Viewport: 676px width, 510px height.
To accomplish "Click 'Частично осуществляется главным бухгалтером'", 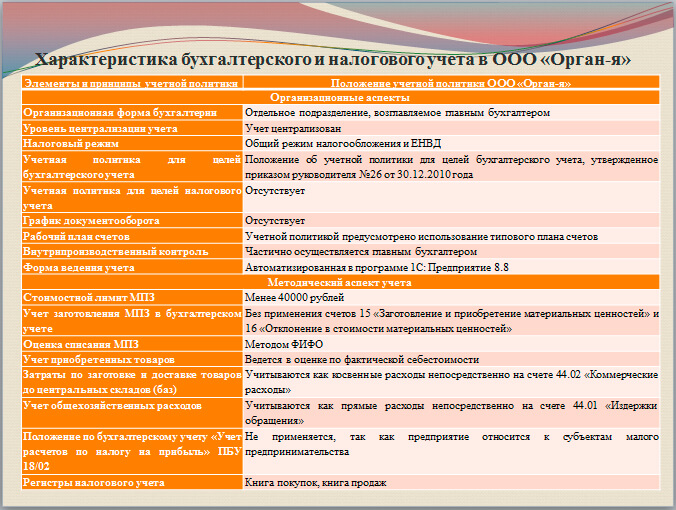I will tap(361, 251).
